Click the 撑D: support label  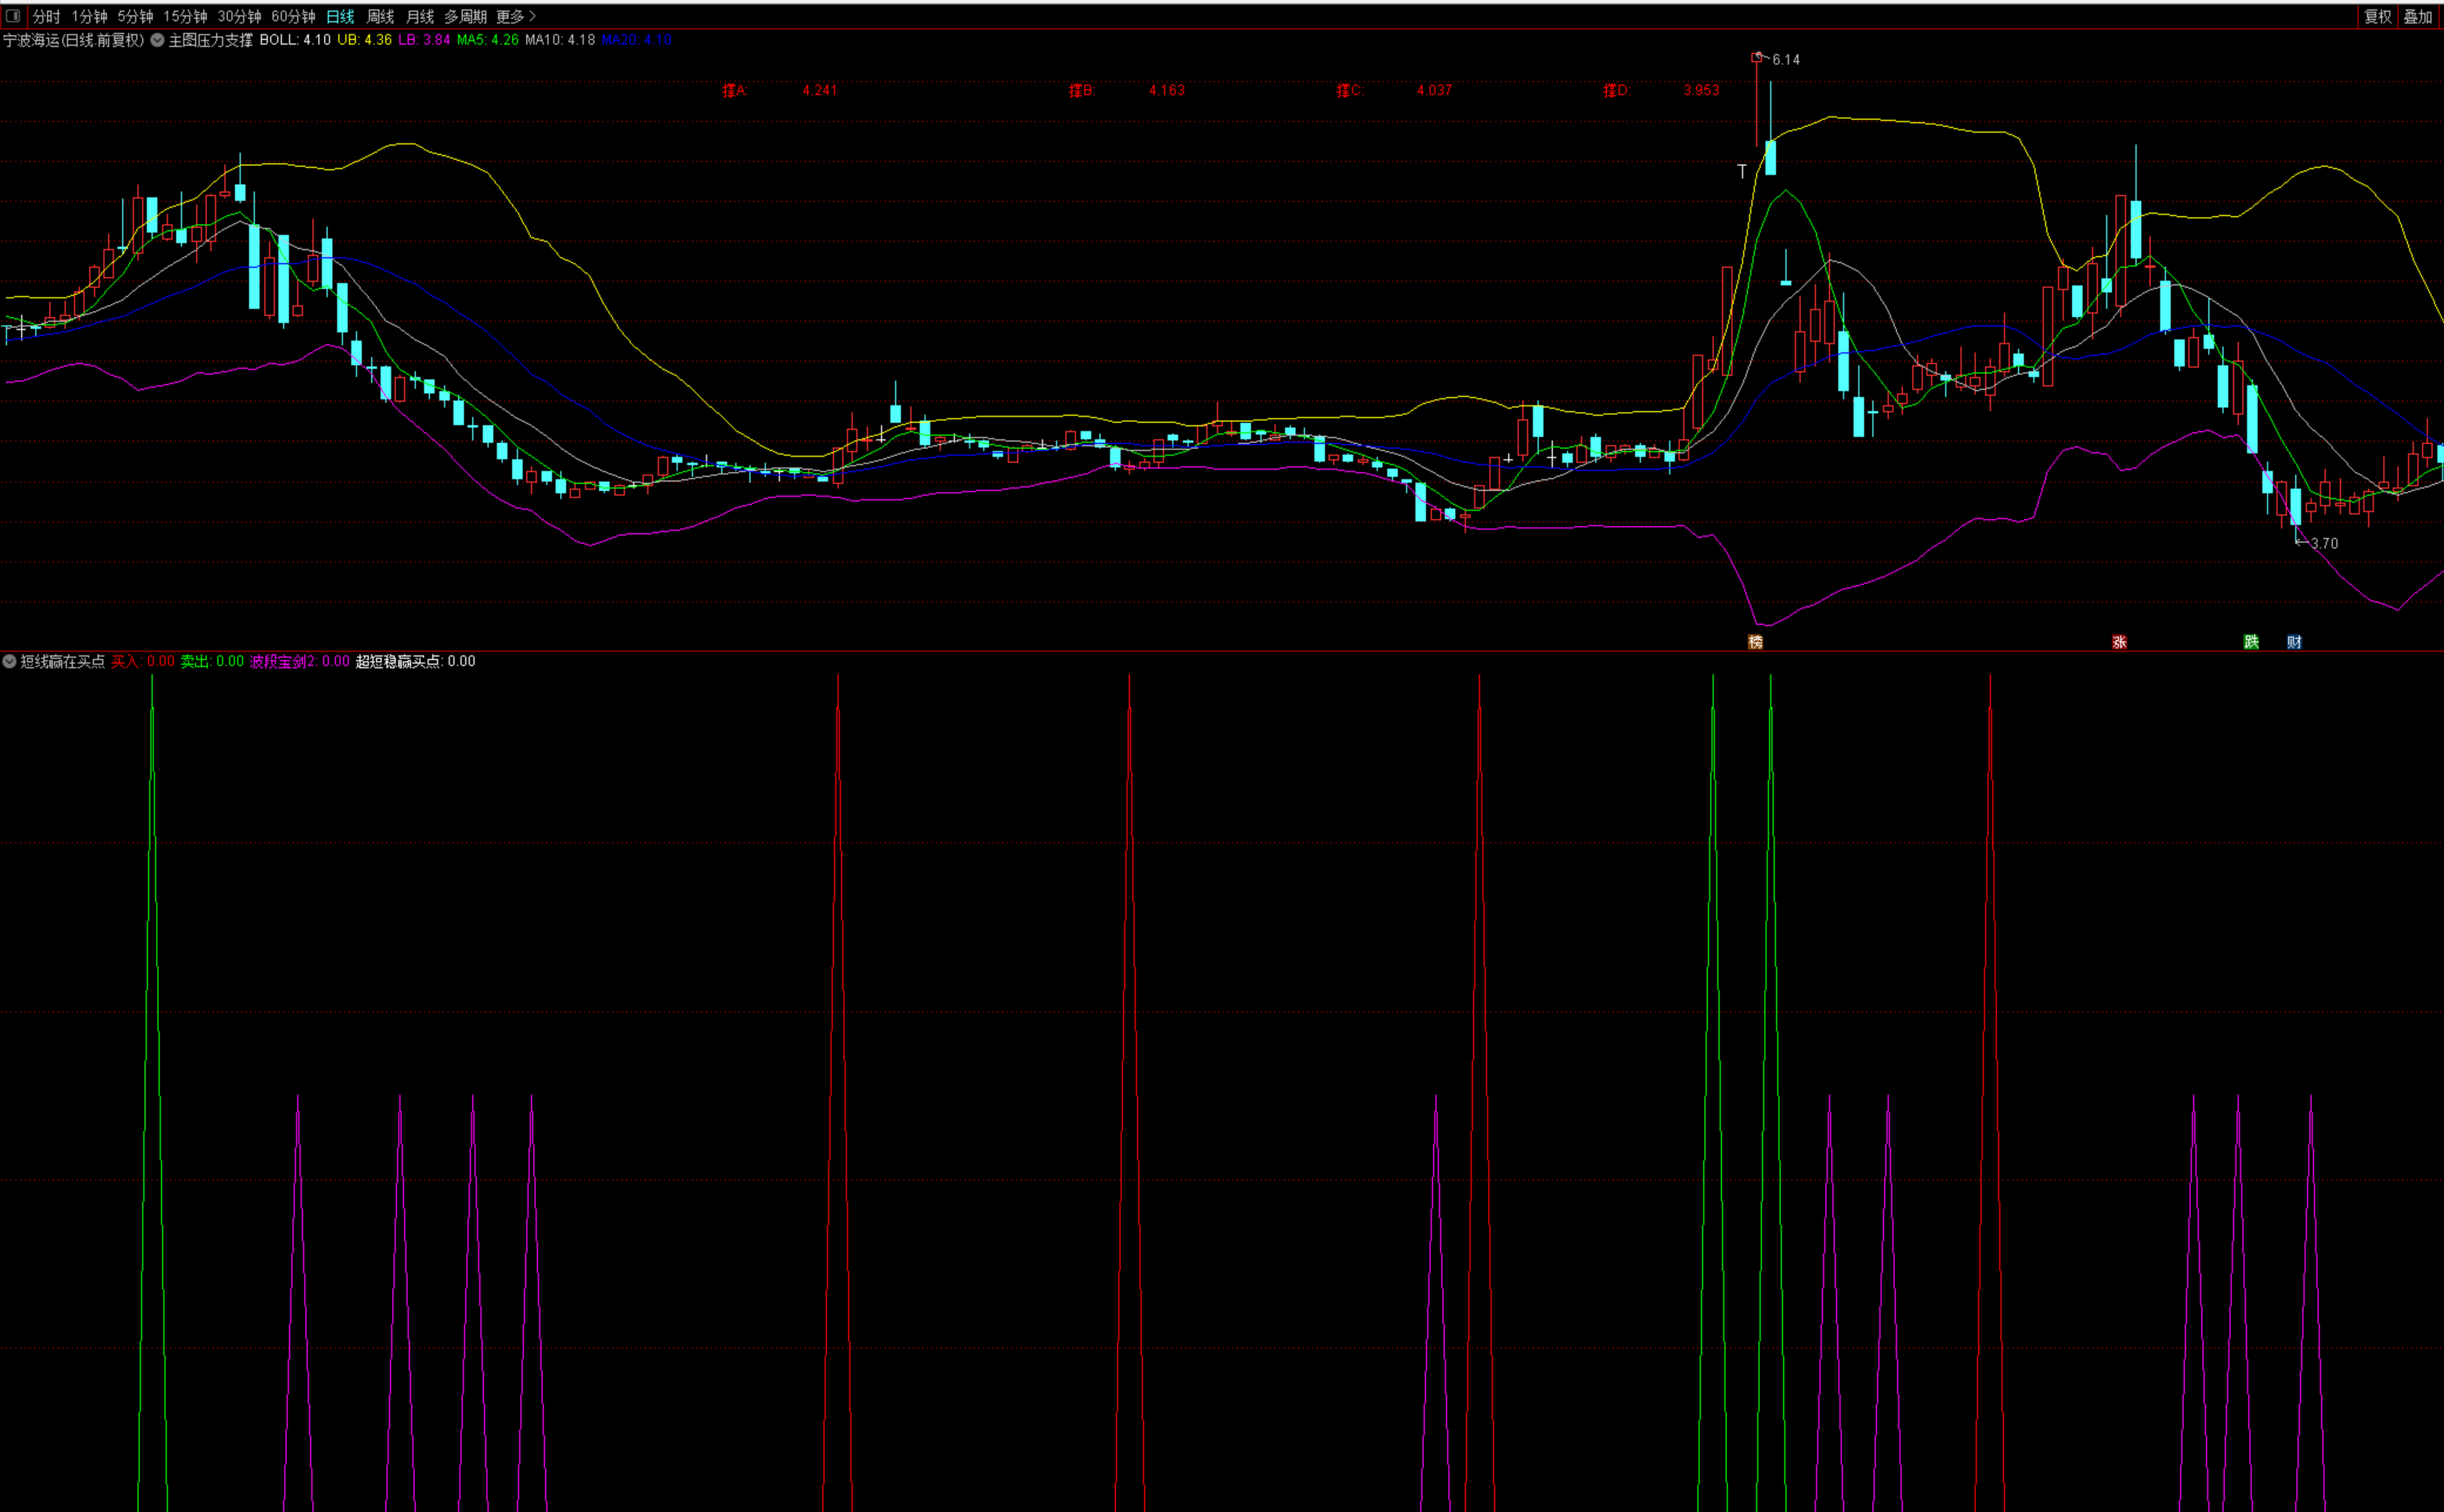(1617, 91)
